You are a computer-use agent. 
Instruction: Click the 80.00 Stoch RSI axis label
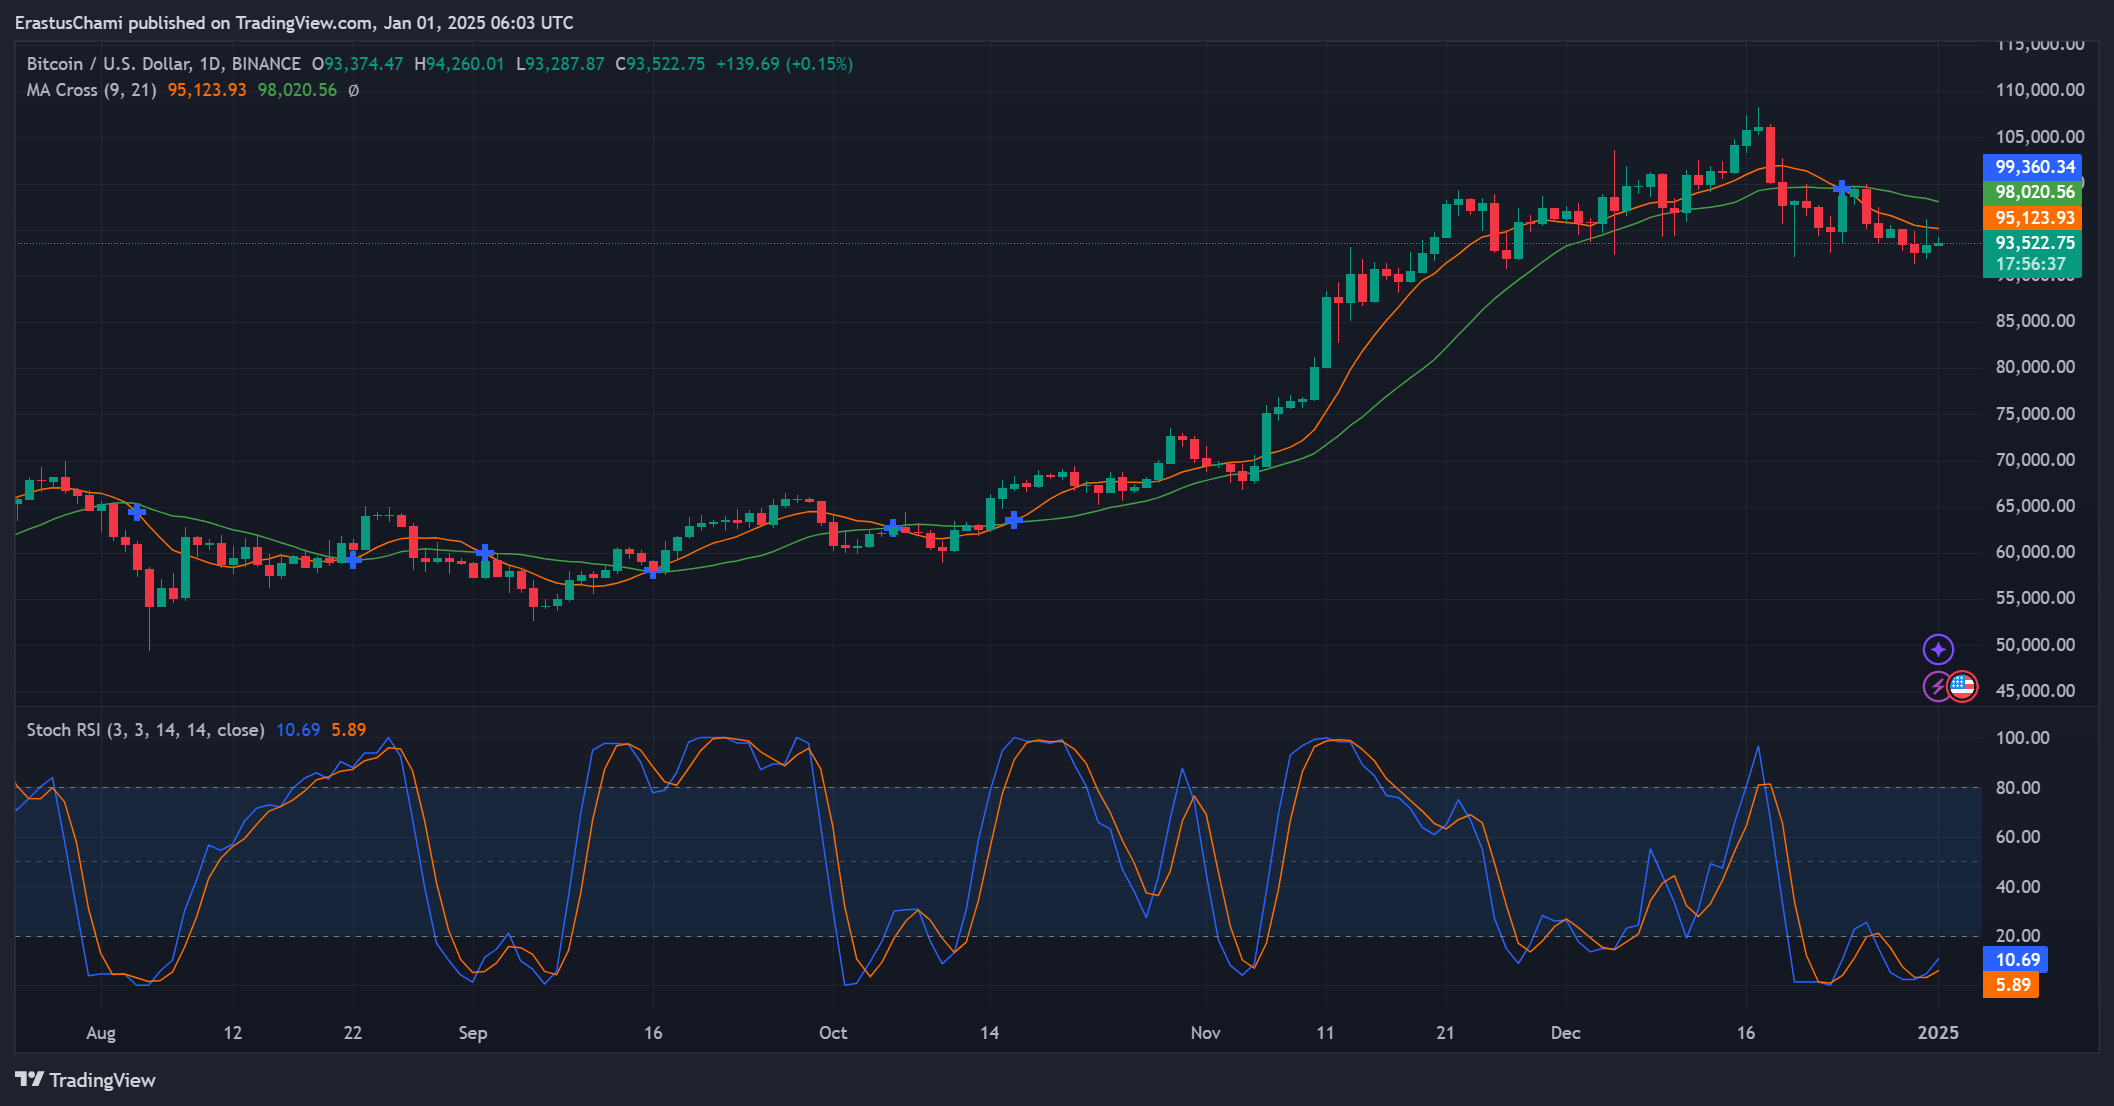2018,788
